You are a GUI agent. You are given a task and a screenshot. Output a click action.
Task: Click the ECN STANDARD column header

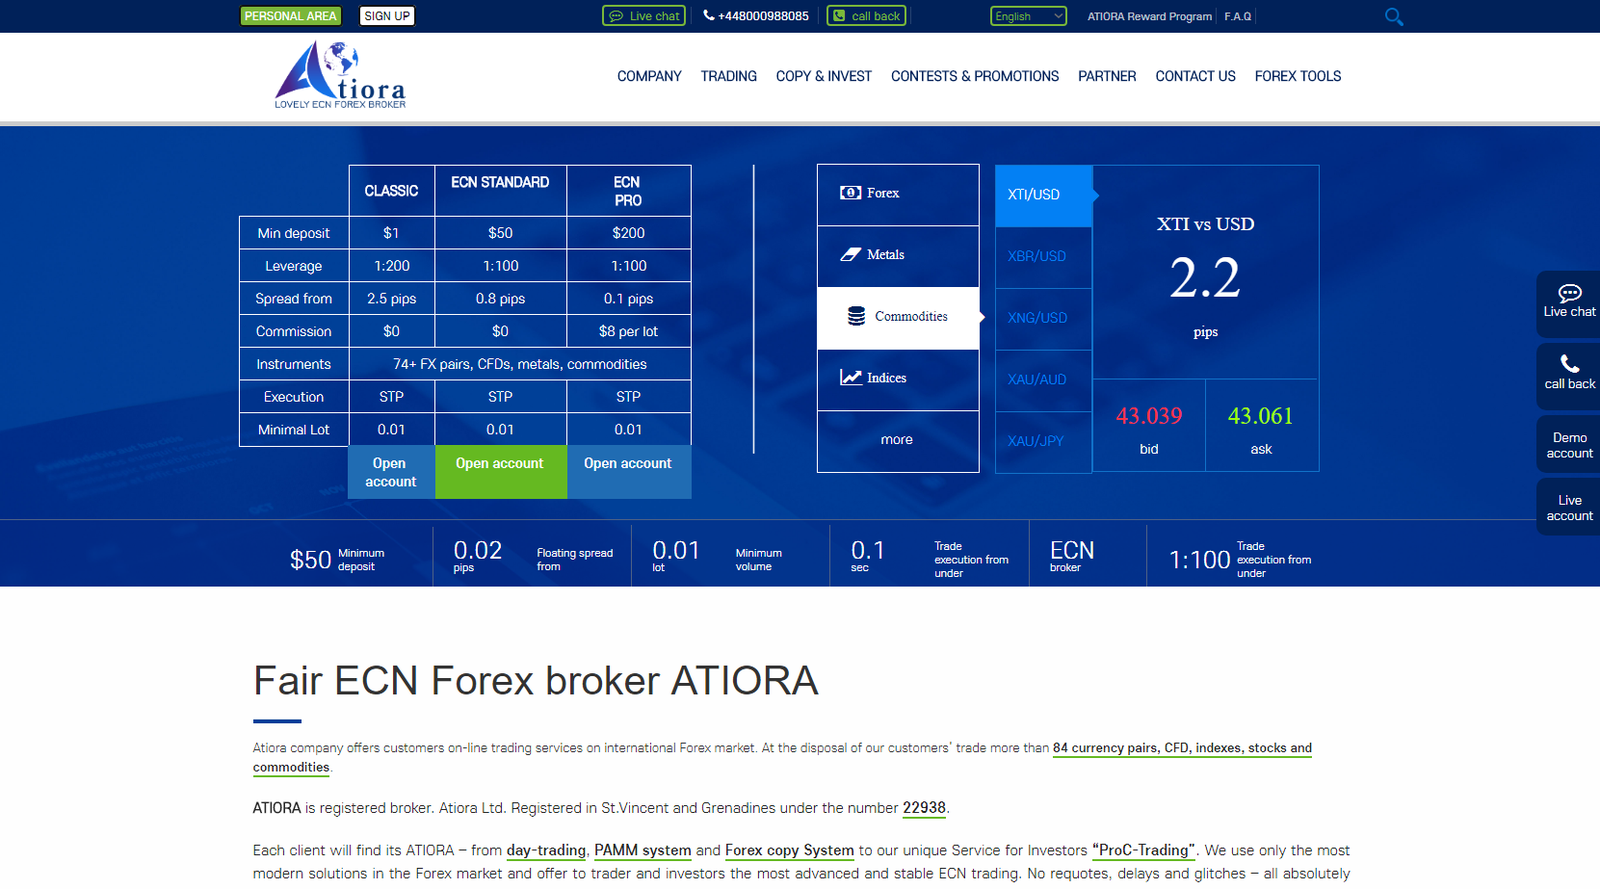point(500,191)
